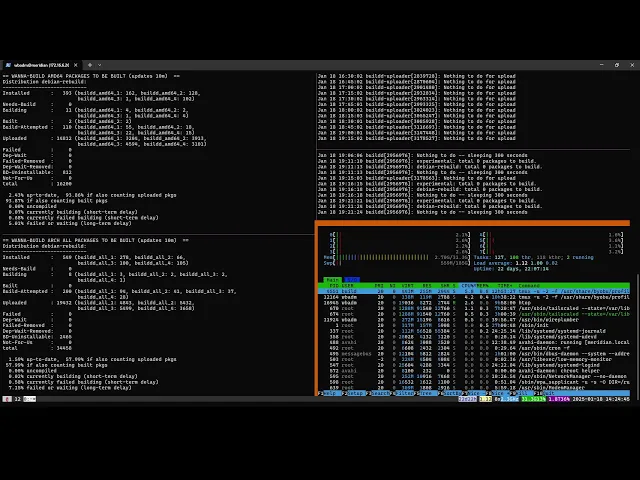Open F6 SortBy menu in htop
This screenshot has height=480, width=640.
pyautogui.click(x=450, y=393)
